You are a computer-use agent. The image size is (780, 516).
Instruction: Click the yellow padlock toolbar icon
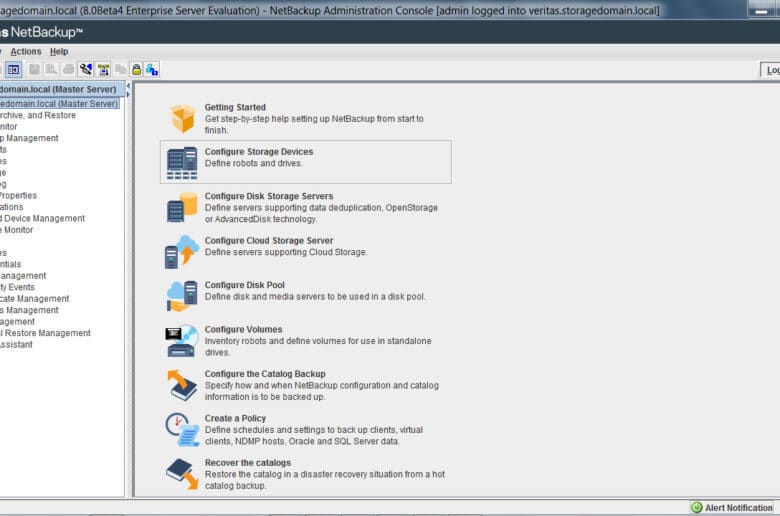point(136,70)
